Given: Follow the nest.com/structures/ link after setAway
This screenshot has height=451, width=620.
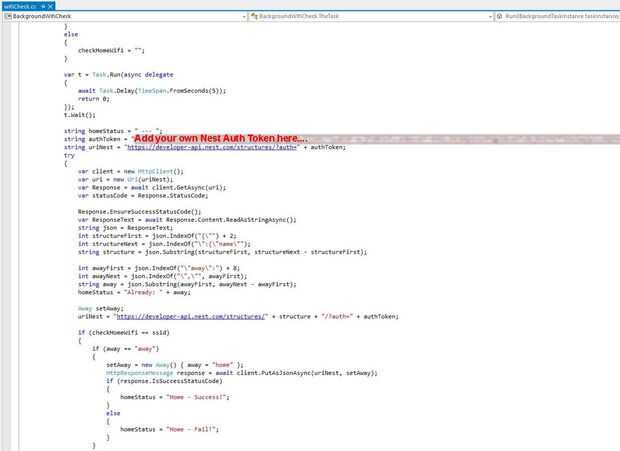Looking at the screenshot, I should click(x=191, y=316).
